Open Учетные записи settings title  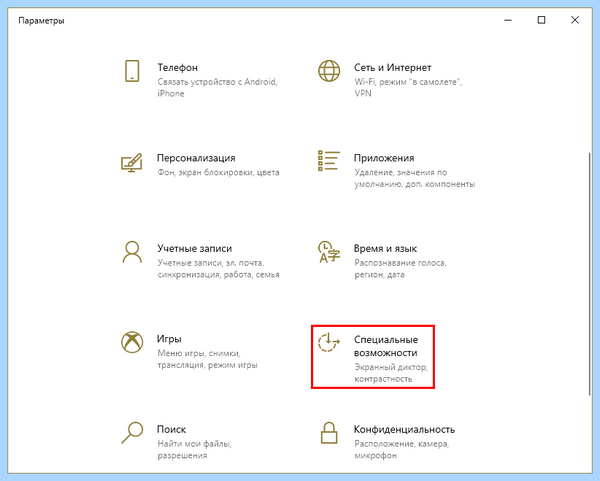point(194,248)
